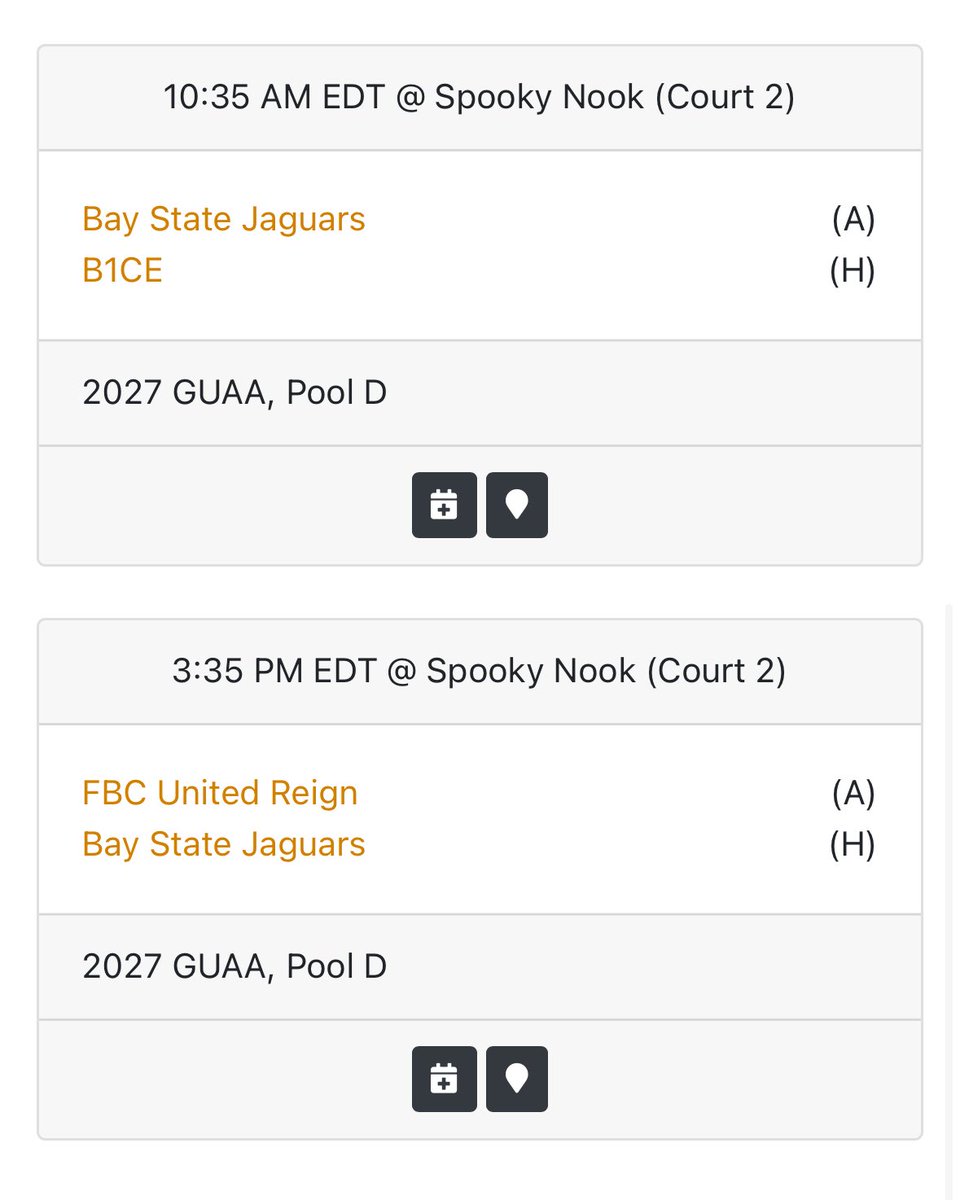Select Spooky Nook (Court 2) in second game header
The width and height of the screenshot is (960, 1200).
pyautogui.click(x=606, y=671)
